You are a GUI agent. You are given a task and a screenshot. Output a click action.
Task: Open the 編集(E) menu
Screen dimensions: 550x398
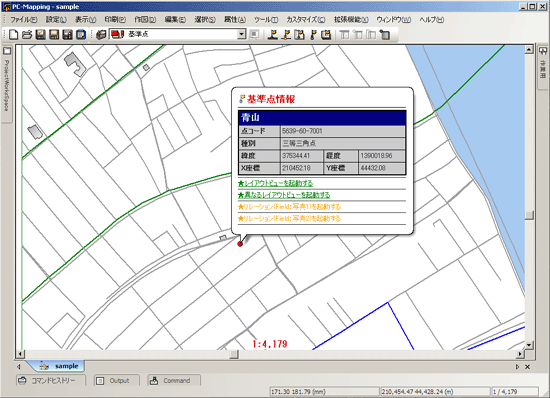click(175, 20)
